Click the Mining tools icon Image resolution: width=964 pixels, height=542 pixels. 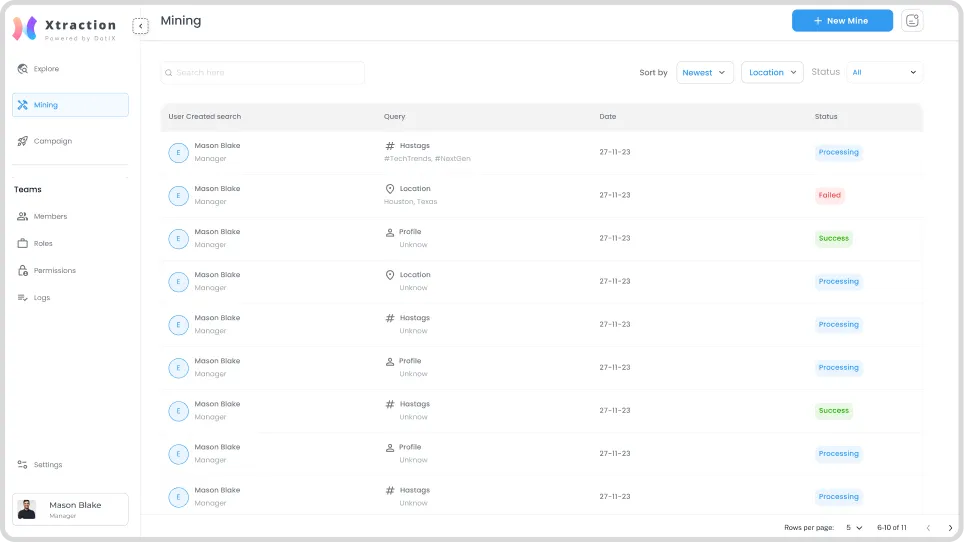tap(23, 105)
